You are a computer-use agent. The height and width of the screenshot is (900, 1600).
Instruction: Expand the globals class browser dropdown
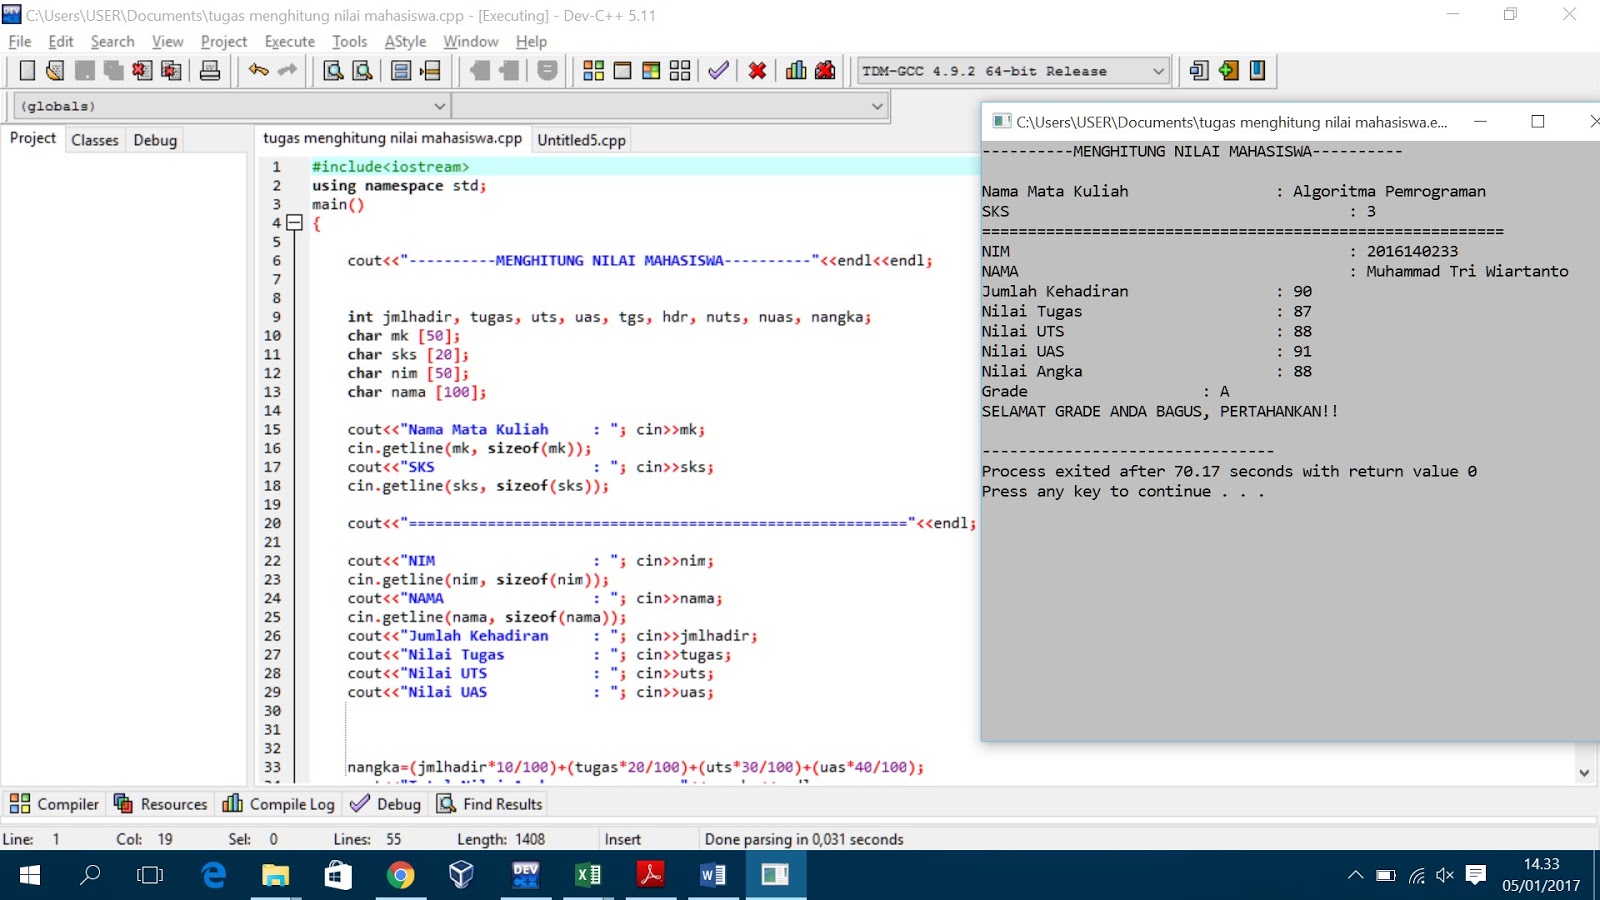[440, 105]
